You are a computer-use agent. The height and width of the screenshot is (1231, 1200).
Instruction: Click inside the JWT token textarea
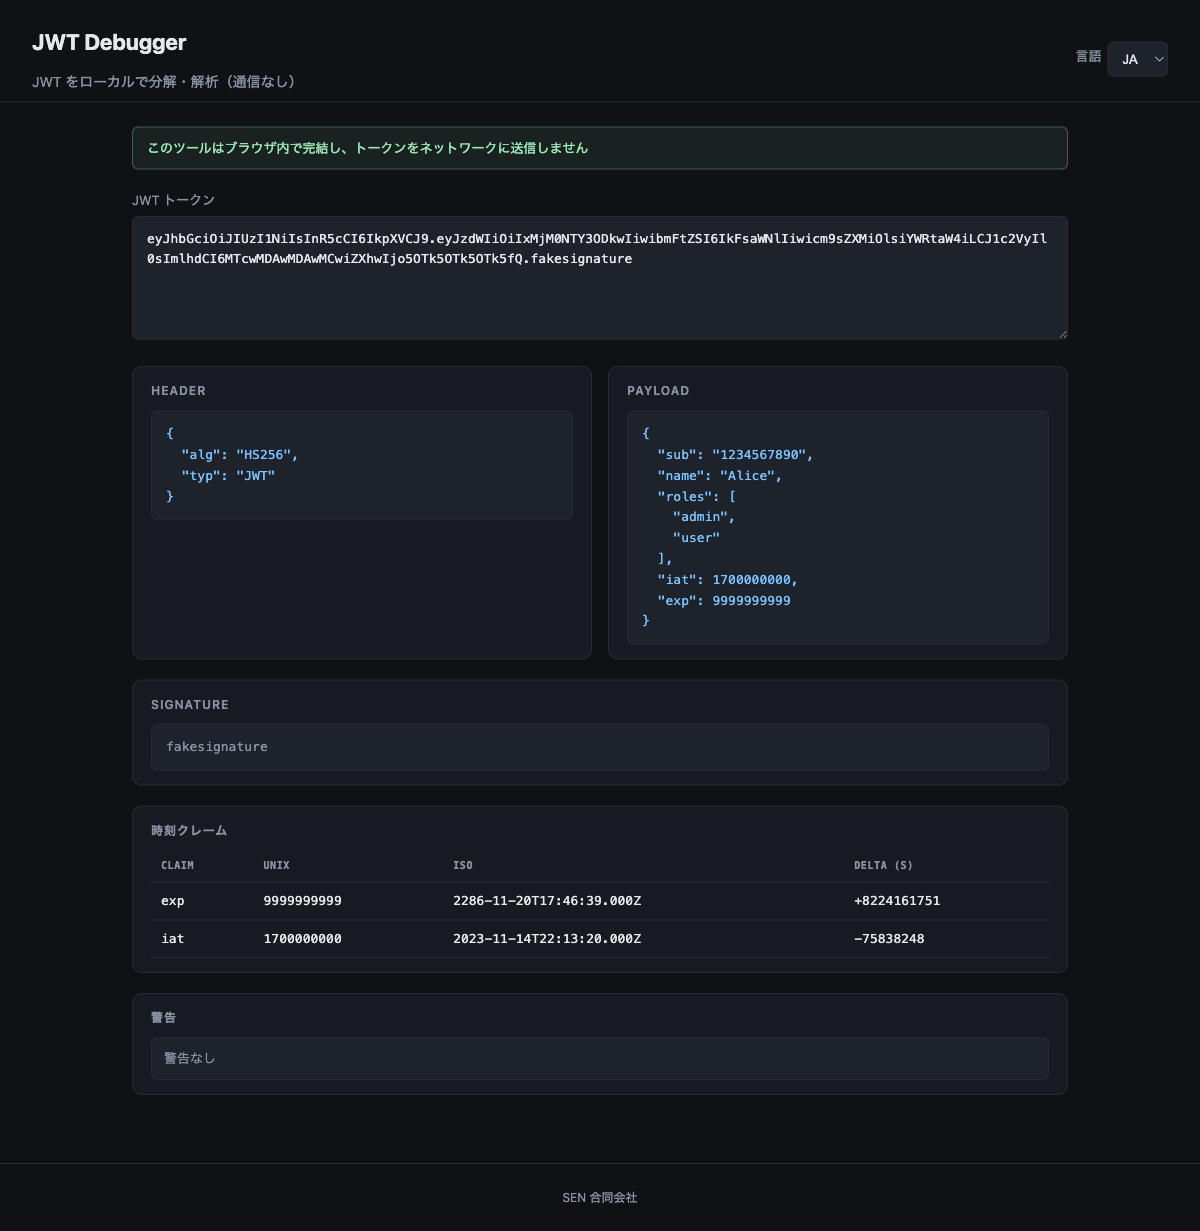pyautogui.click(x=600, y=278)
